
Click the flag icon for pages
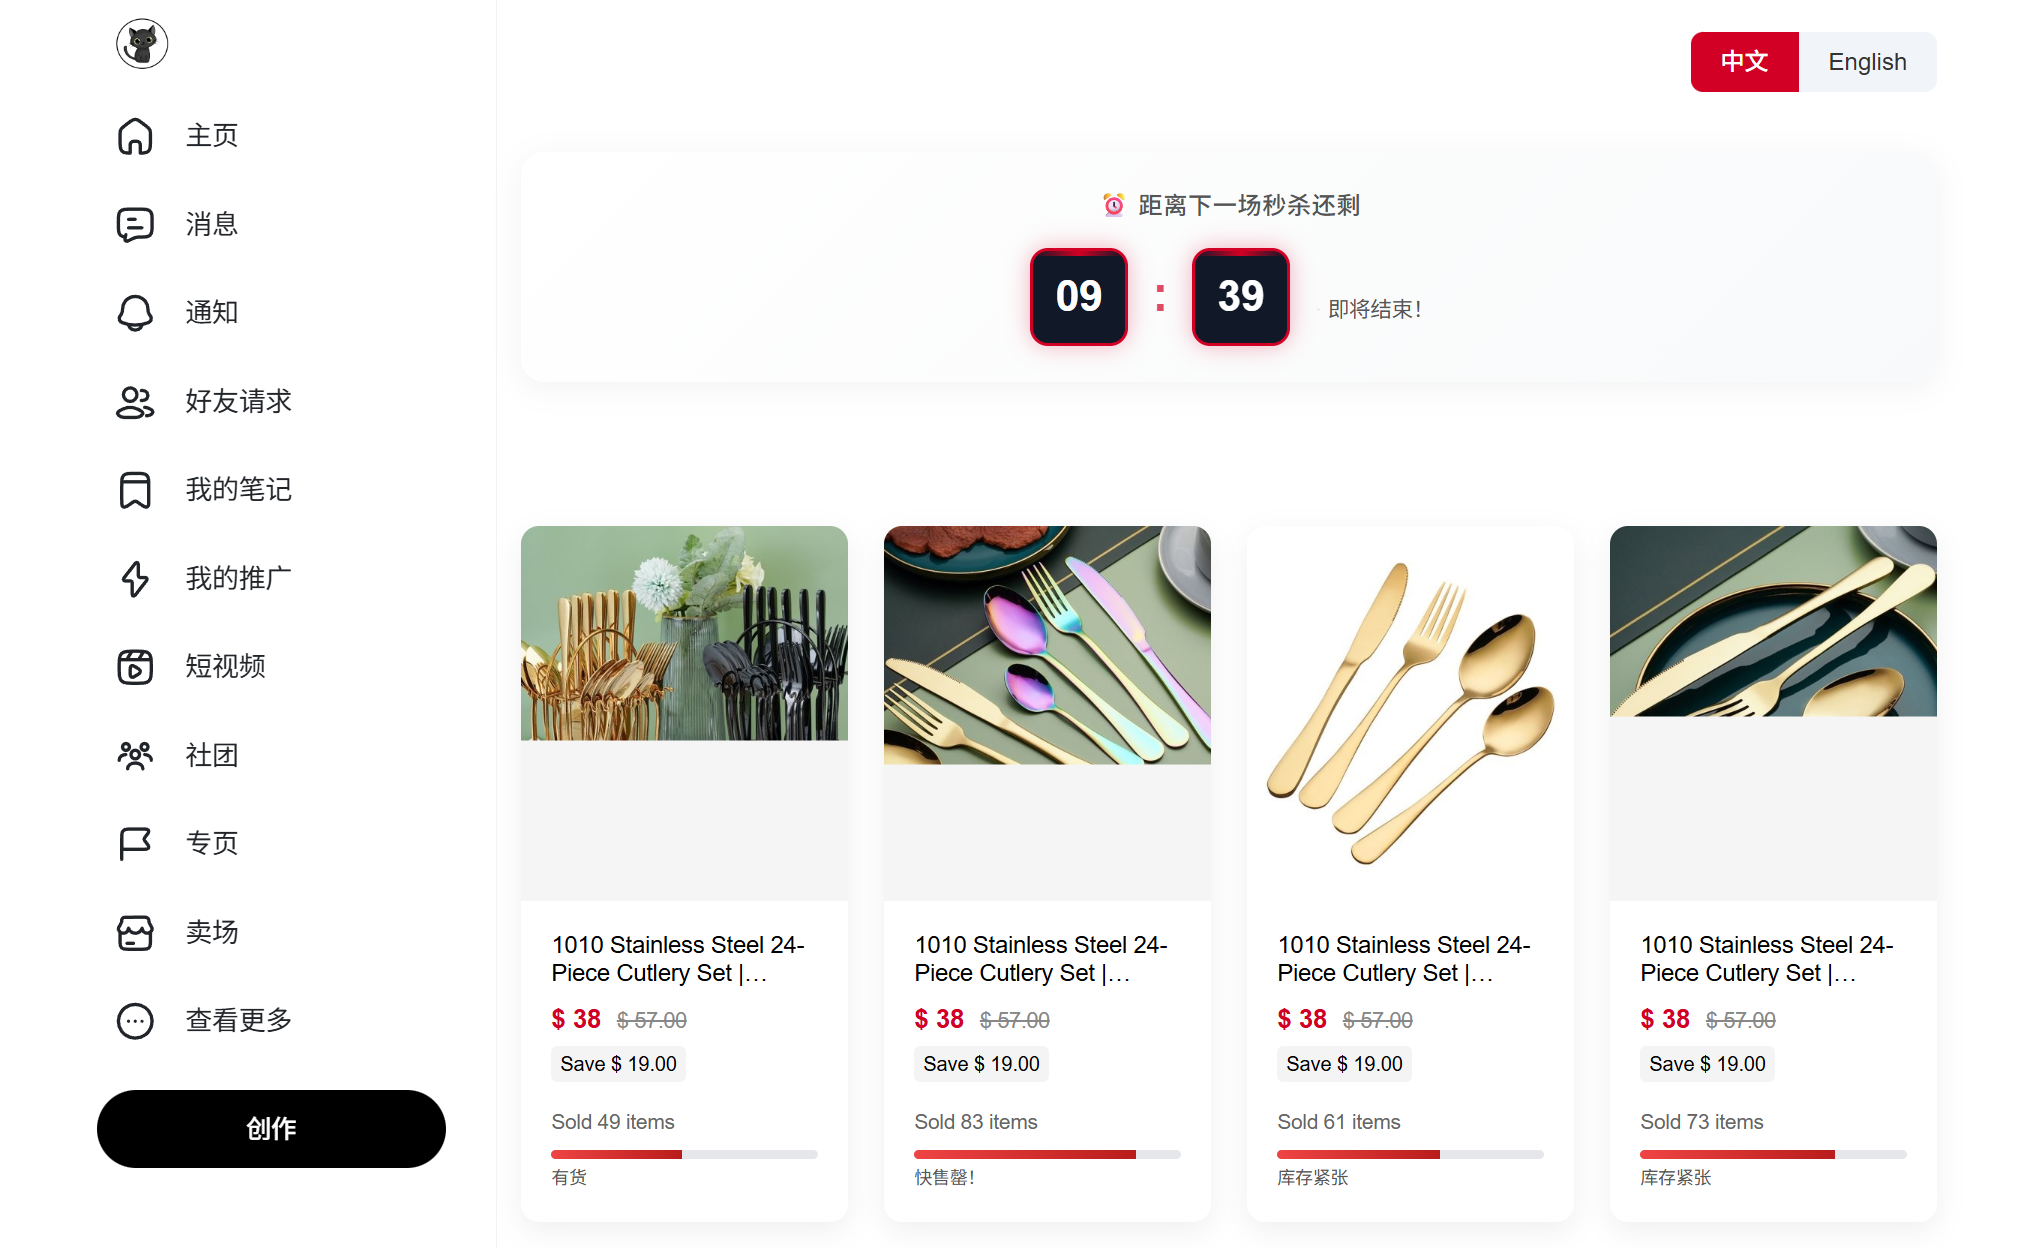click(135, 844)
